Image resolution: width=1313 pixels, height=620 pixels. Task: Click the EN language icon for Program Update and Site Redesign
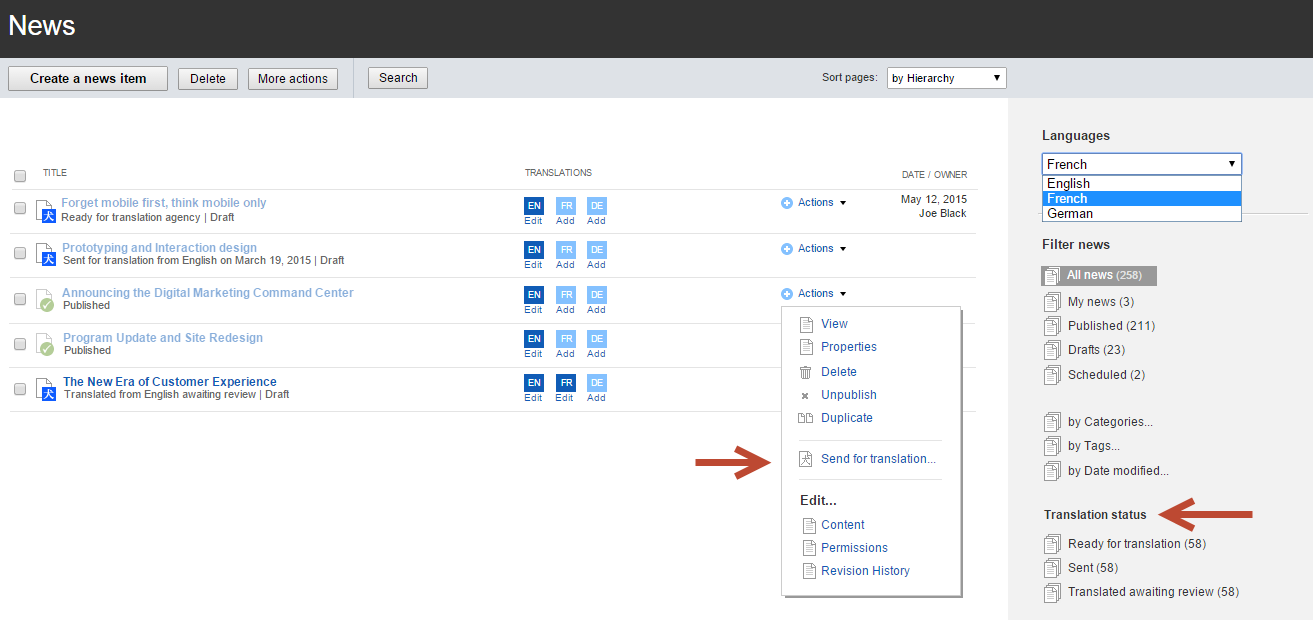tap(534, 339)
